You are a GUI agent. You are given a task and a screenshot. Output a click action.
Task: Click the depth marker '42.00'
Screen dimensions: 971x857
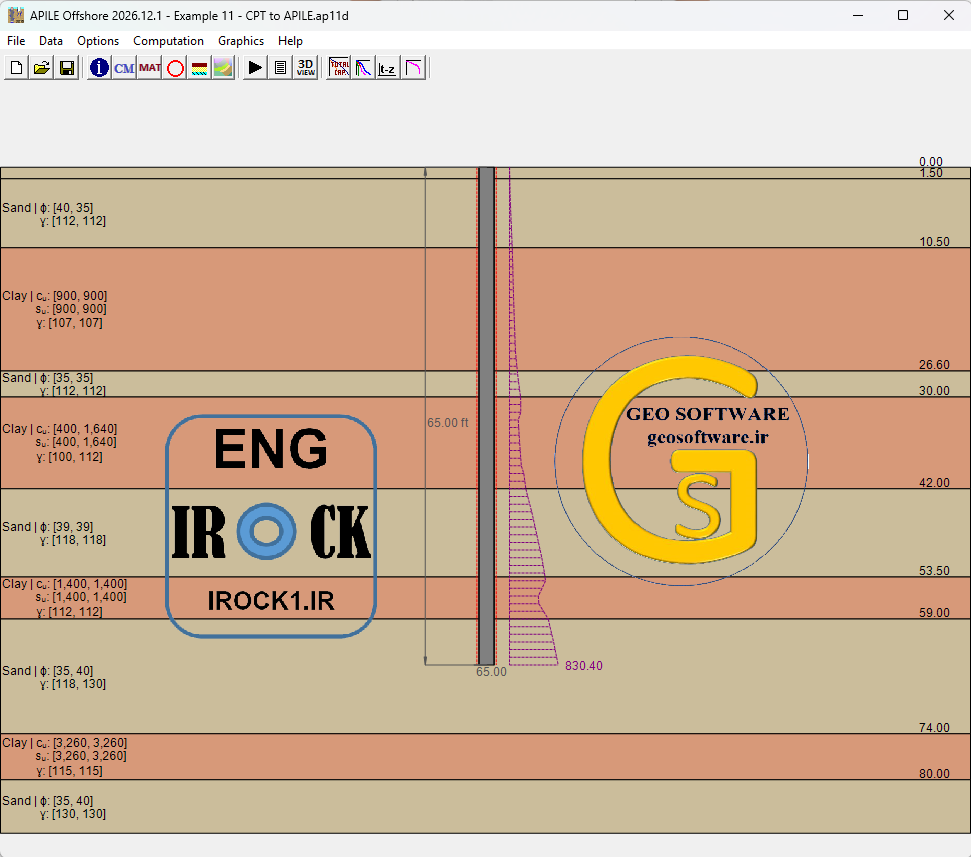(934, 482)
